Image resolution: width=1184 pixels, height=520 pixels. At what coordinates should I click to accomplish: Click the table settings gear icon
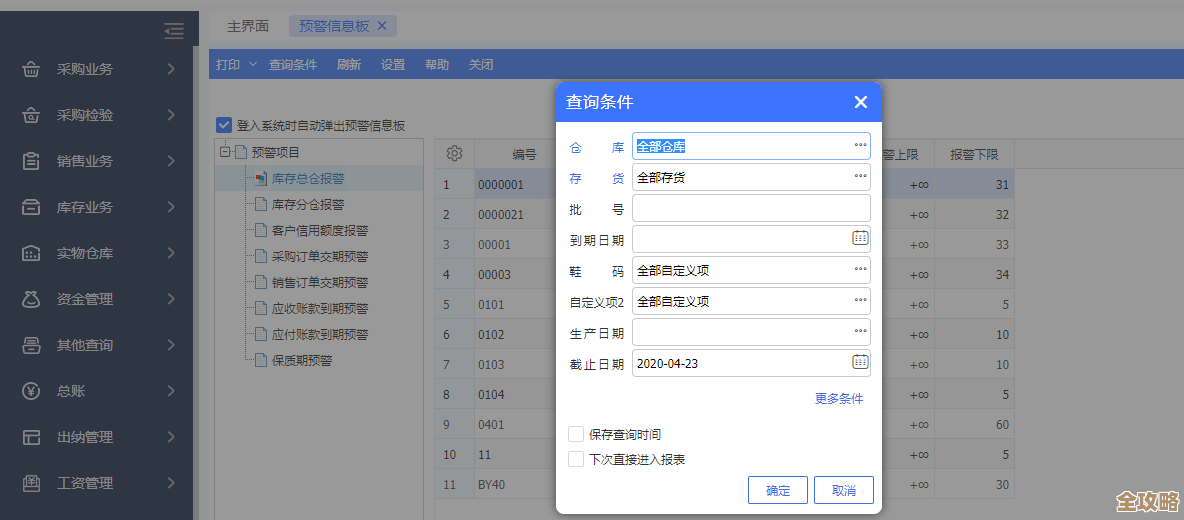(454, 153)
